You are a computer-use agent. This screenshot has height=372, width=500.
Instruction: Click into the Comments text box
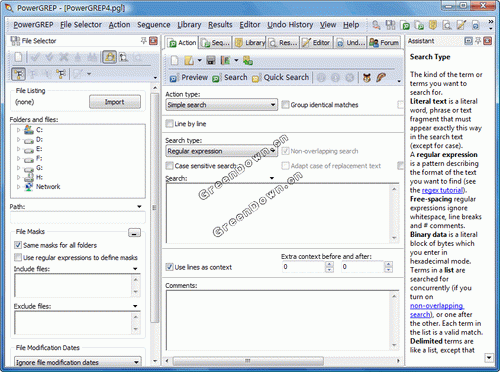pos(278,320)
